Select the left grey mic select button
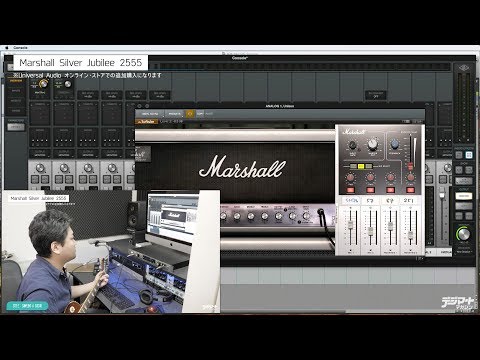The height and width of the screenshot is (360, 480). click(353, 166)
